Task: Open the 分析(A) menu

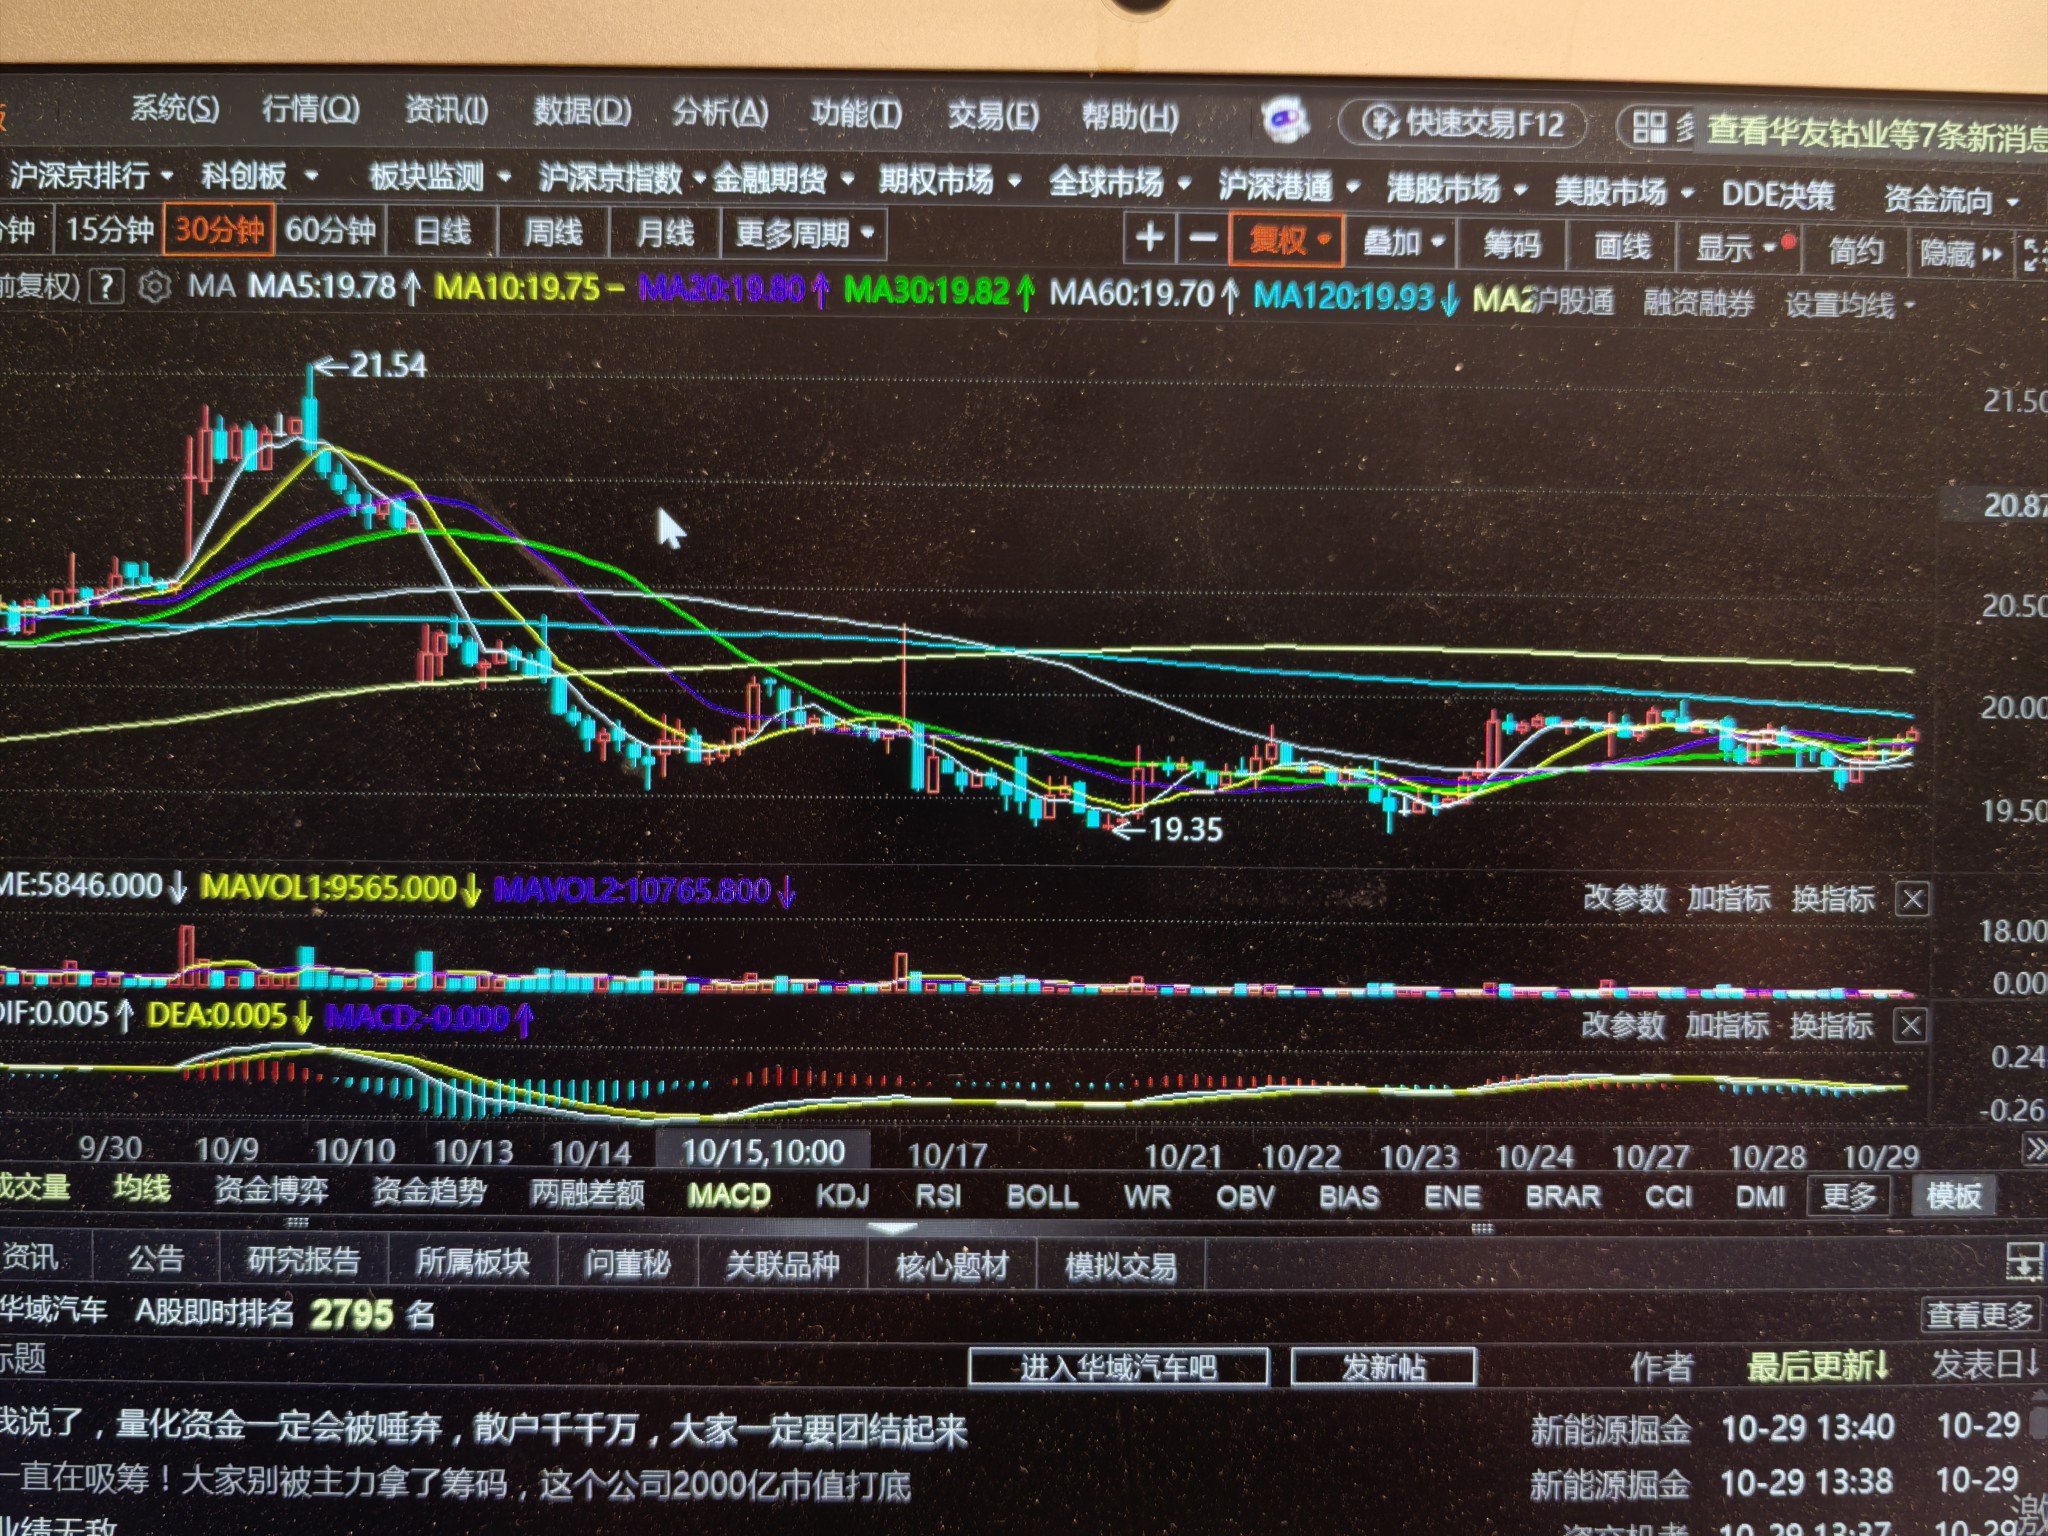Action: click(720, 112)
